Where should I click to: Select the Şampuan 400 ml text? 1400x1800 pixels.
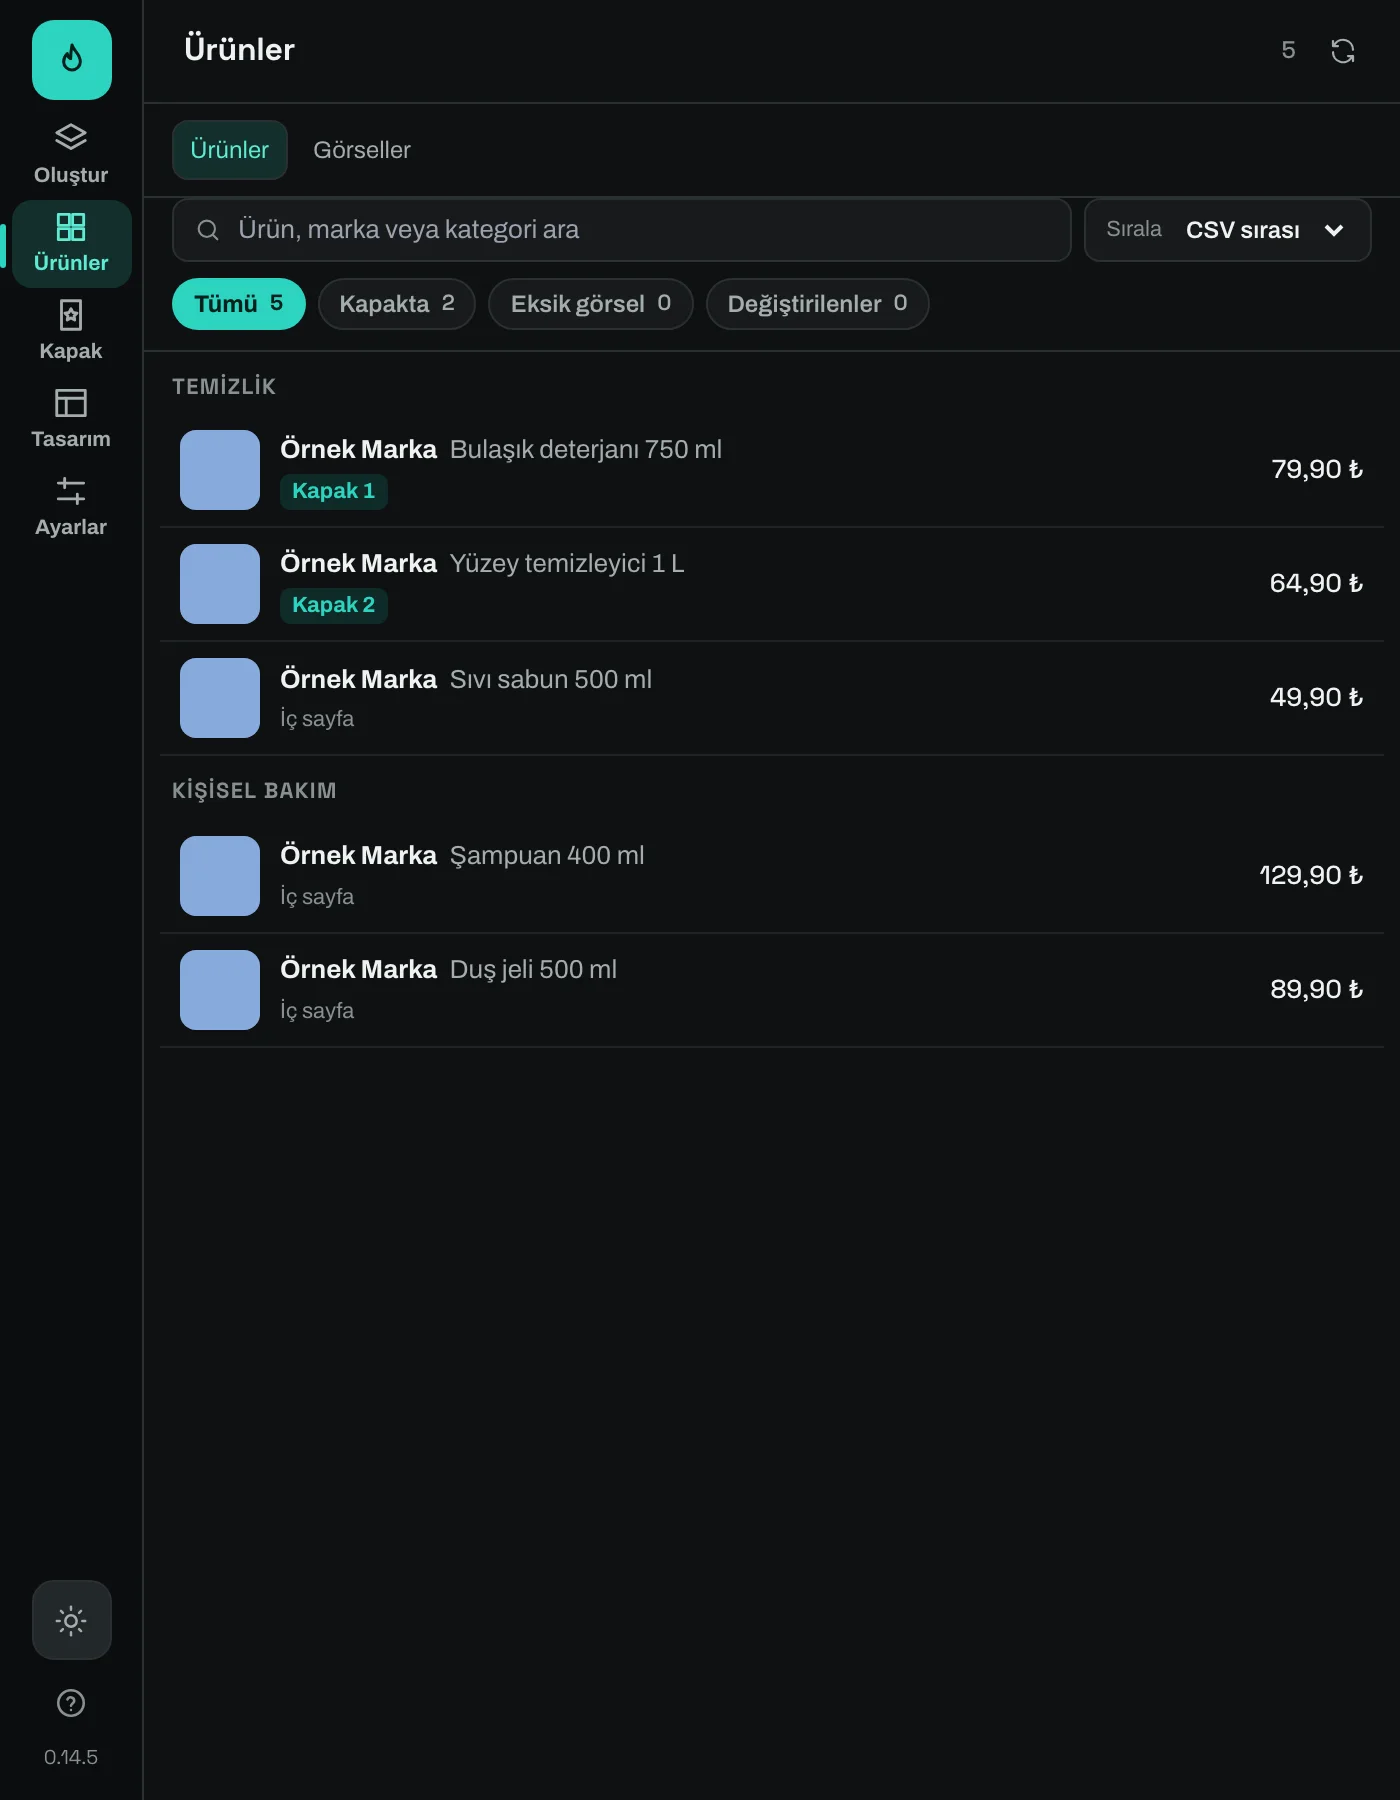tap(547, 856)
